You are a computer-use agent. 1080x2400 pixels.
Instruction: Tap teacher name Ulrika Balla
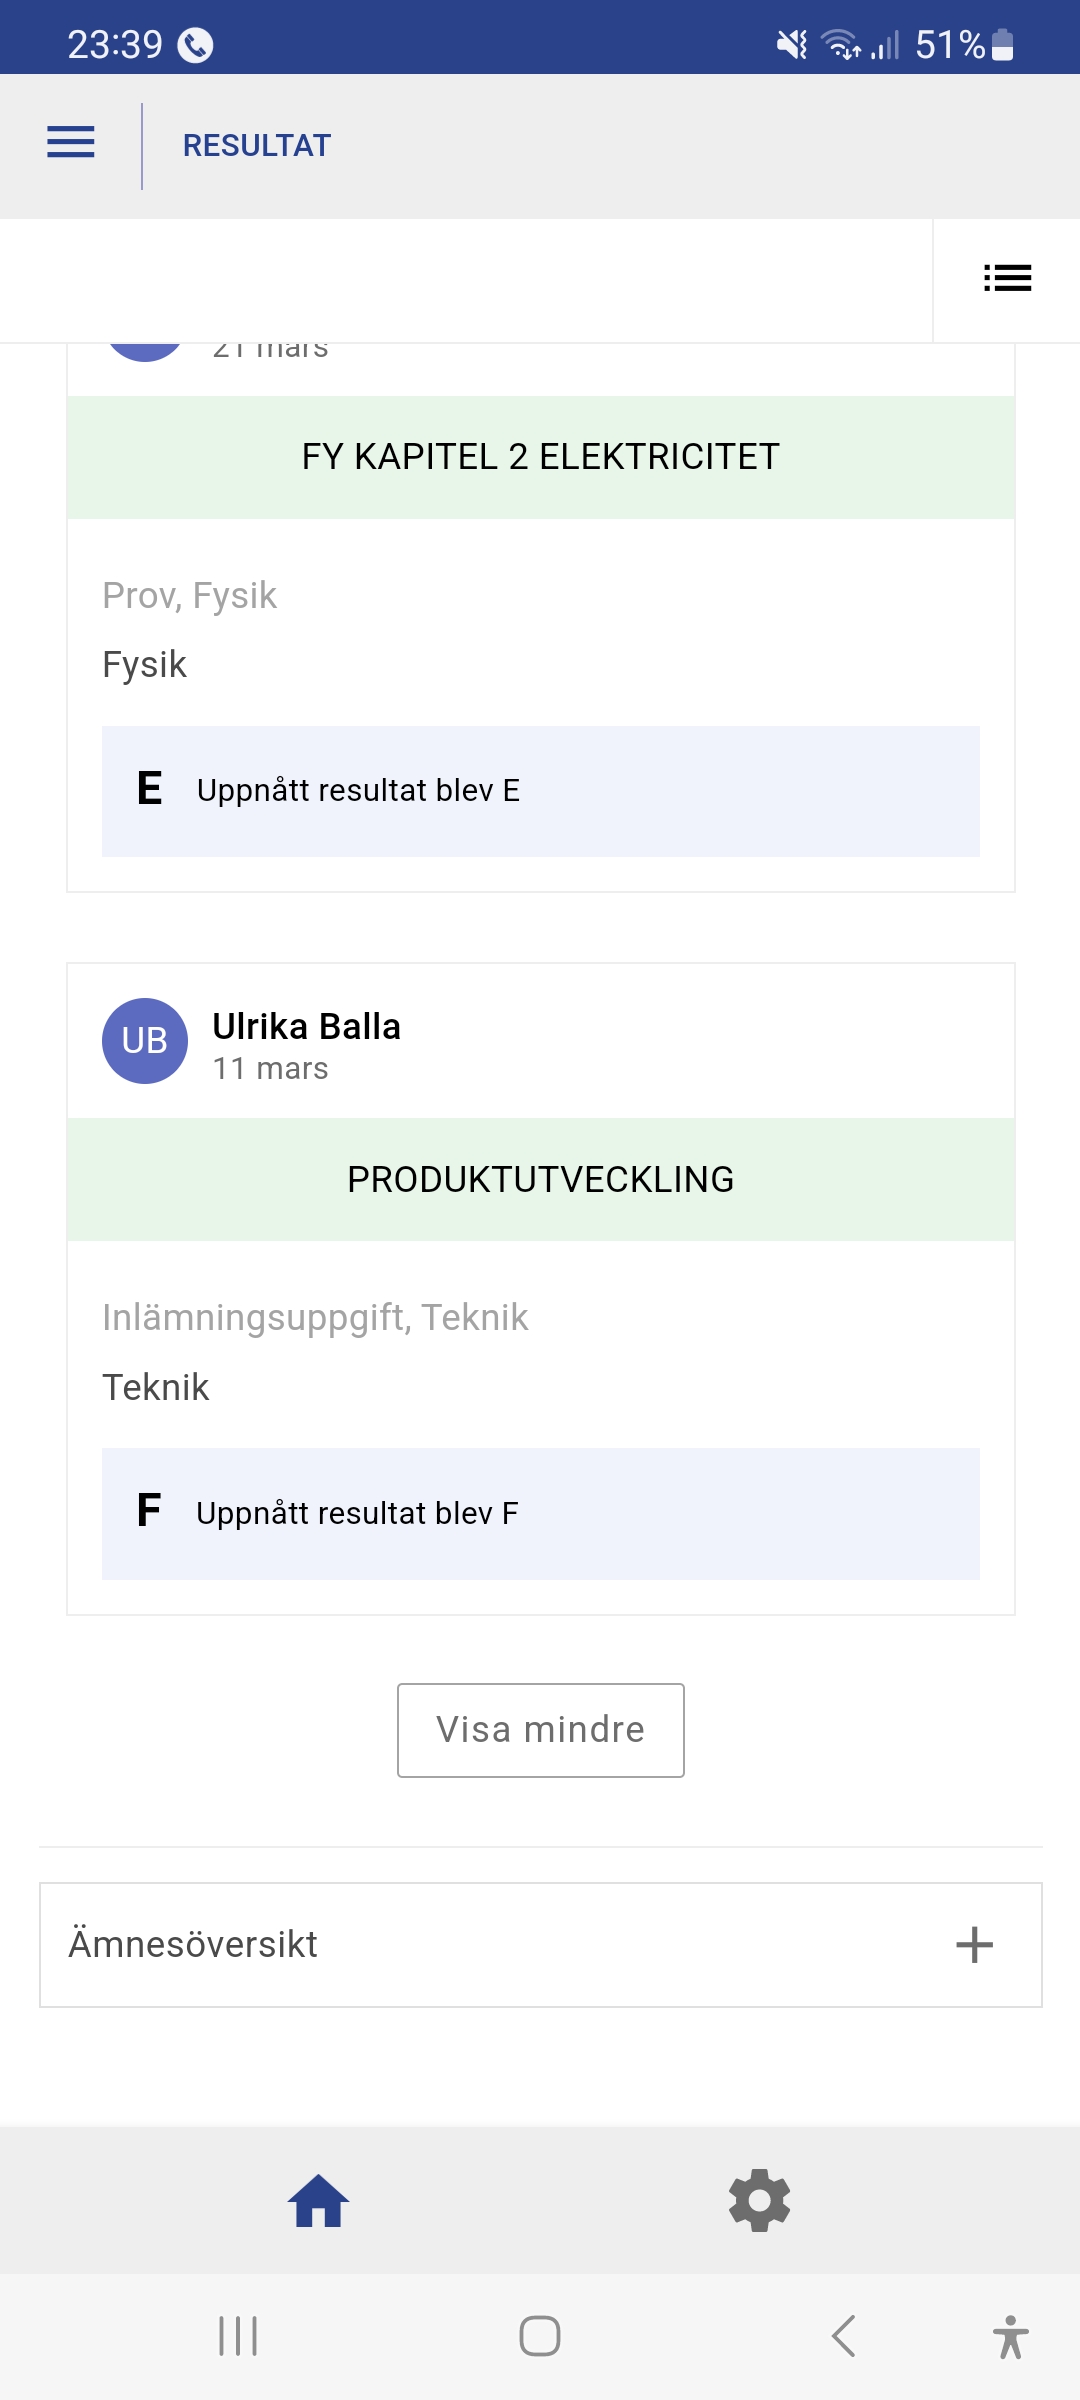coord(307,1027)
